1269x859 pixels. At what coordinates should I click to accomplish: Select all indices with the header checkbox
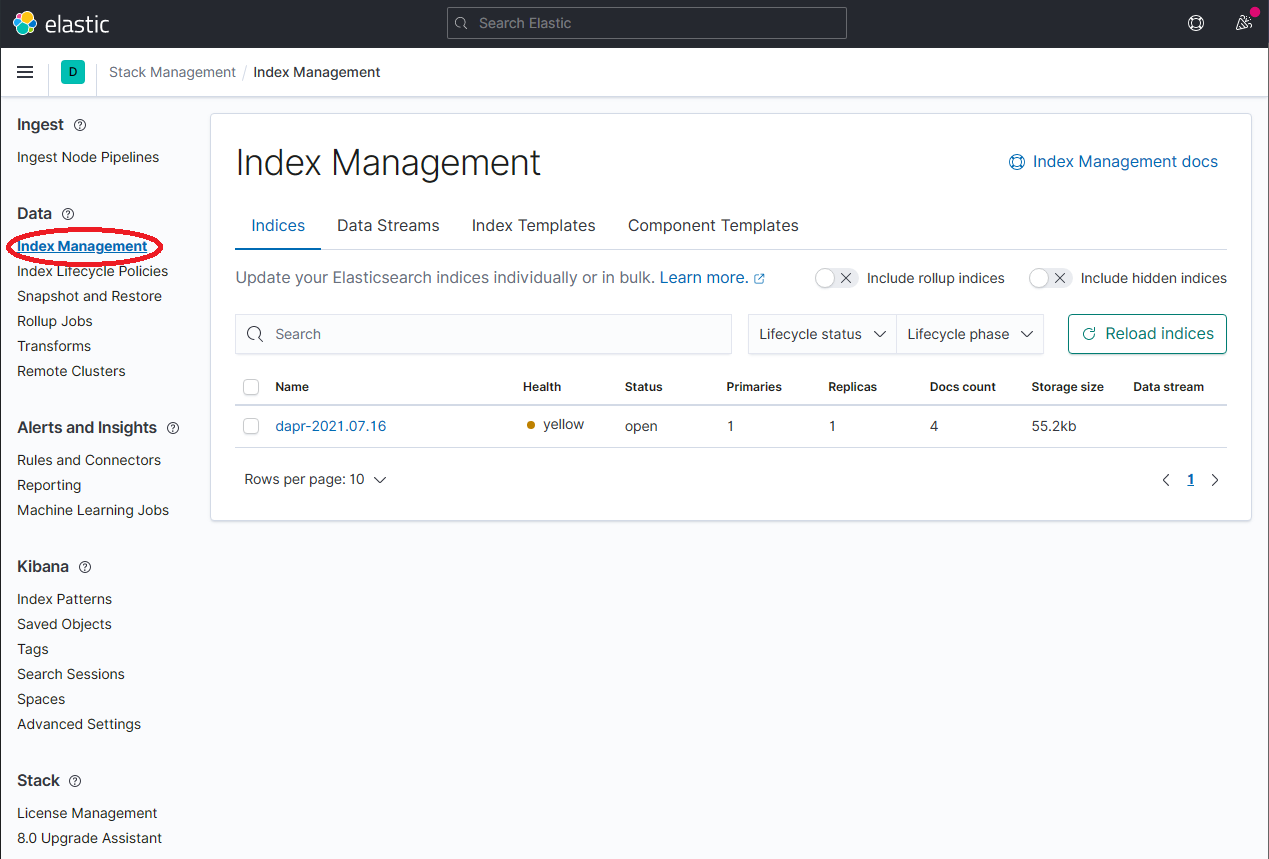251,387
